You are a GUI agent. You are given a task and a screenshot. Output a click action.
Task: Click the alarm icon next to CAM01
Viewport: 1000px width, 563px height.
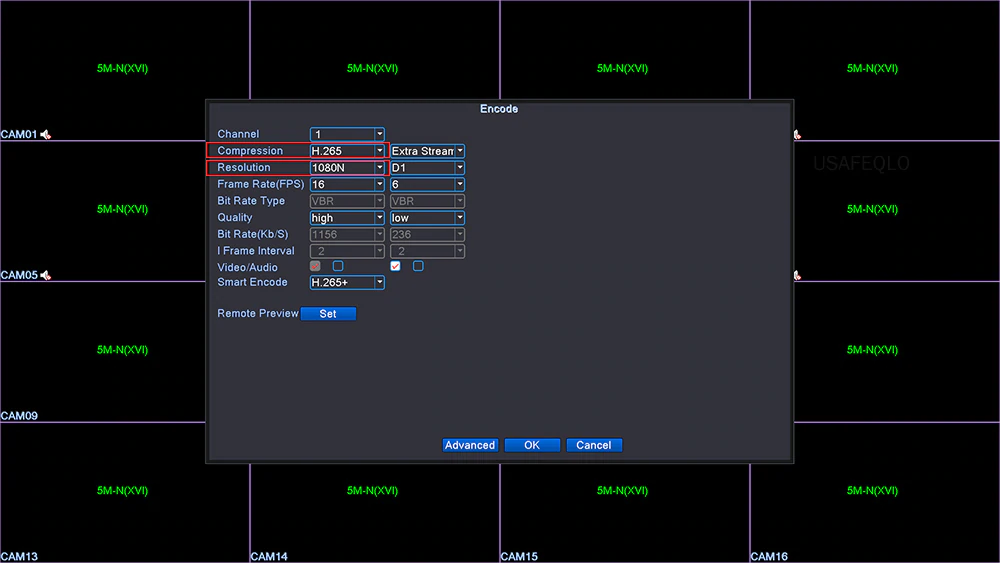(x=46, y=134)
